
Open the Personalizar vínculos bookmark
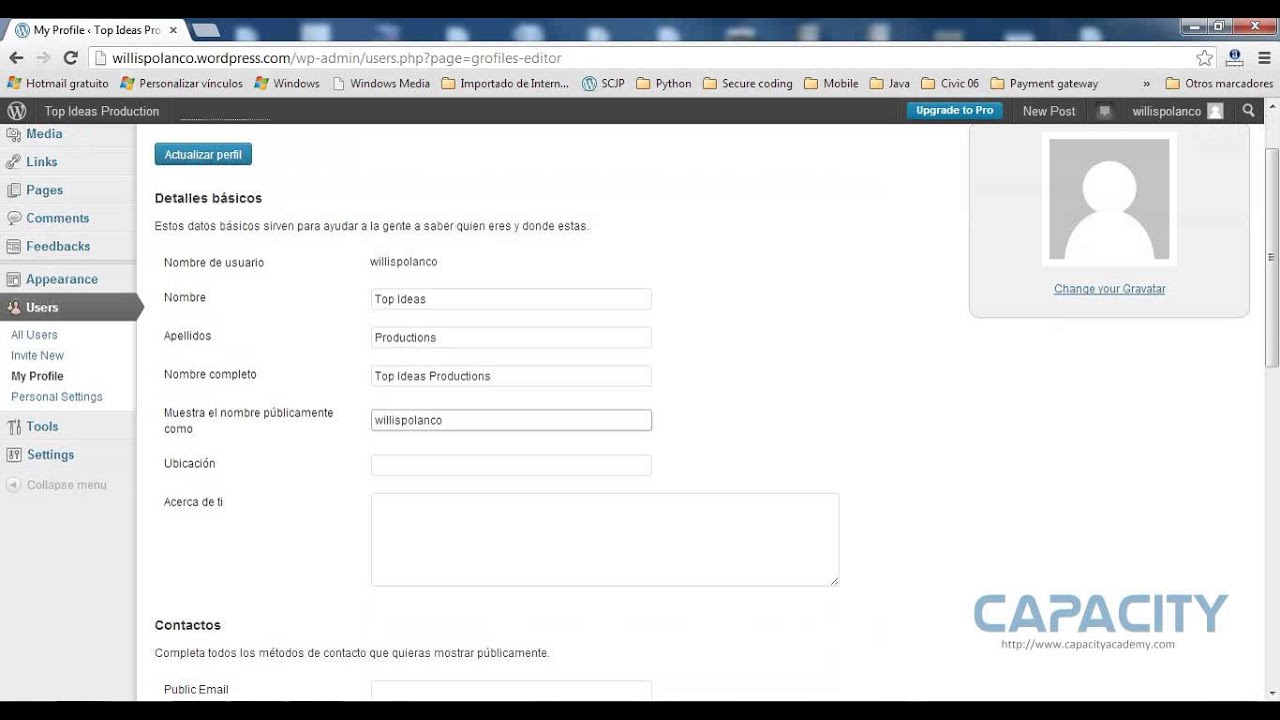pyautogui.click(x=181, y=84)
